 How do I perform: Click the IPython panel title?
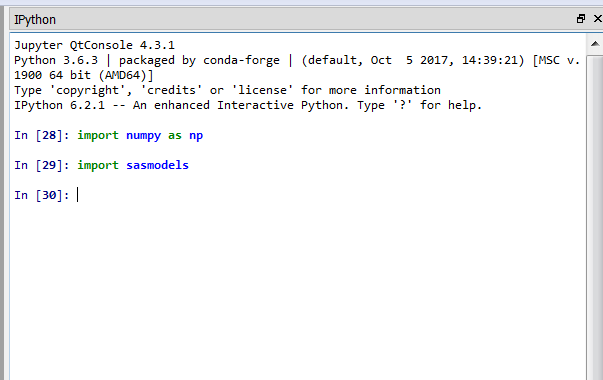[35, 20]
